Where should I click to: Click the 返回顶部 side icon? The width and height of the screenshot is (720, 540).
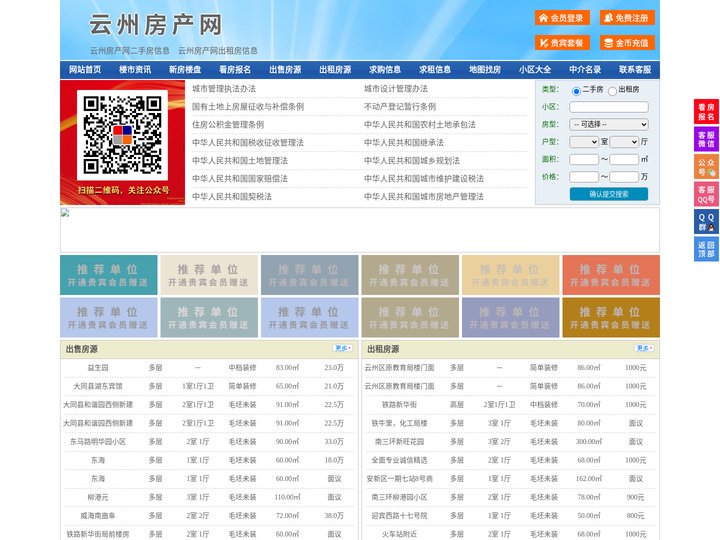click(706, 249)
